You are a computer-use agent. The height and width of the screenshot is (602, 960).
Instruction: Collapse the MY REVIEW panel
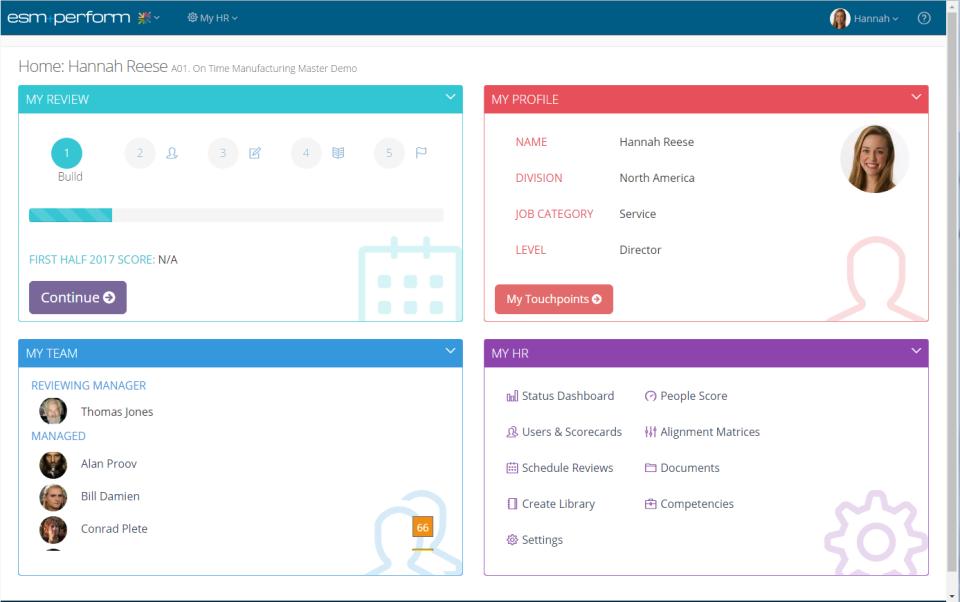pos(449,98)
